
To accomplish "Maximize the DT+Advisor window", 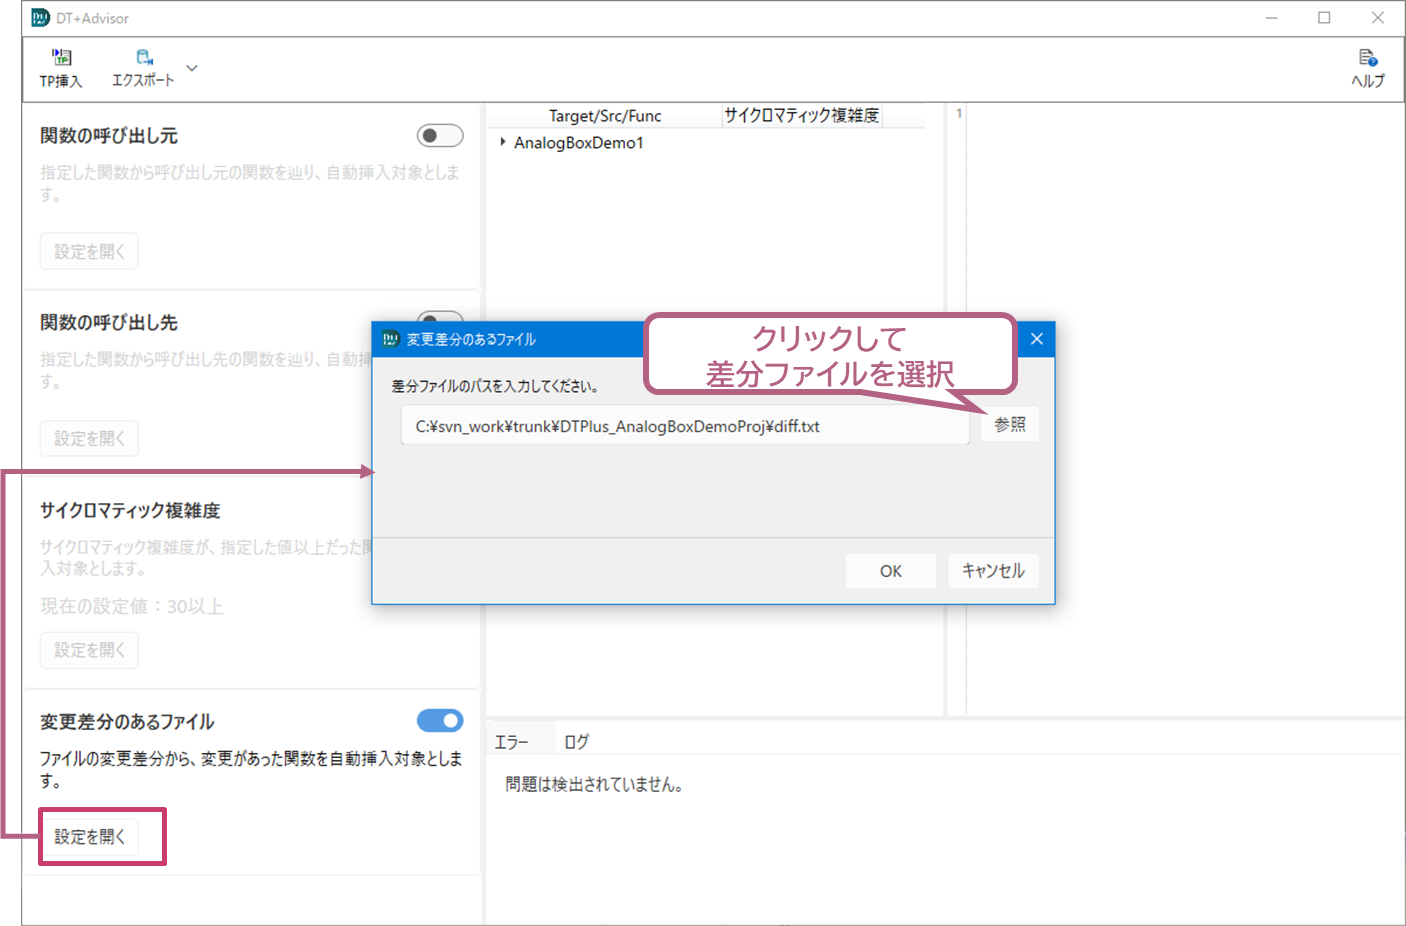I will pos(1324,18).
